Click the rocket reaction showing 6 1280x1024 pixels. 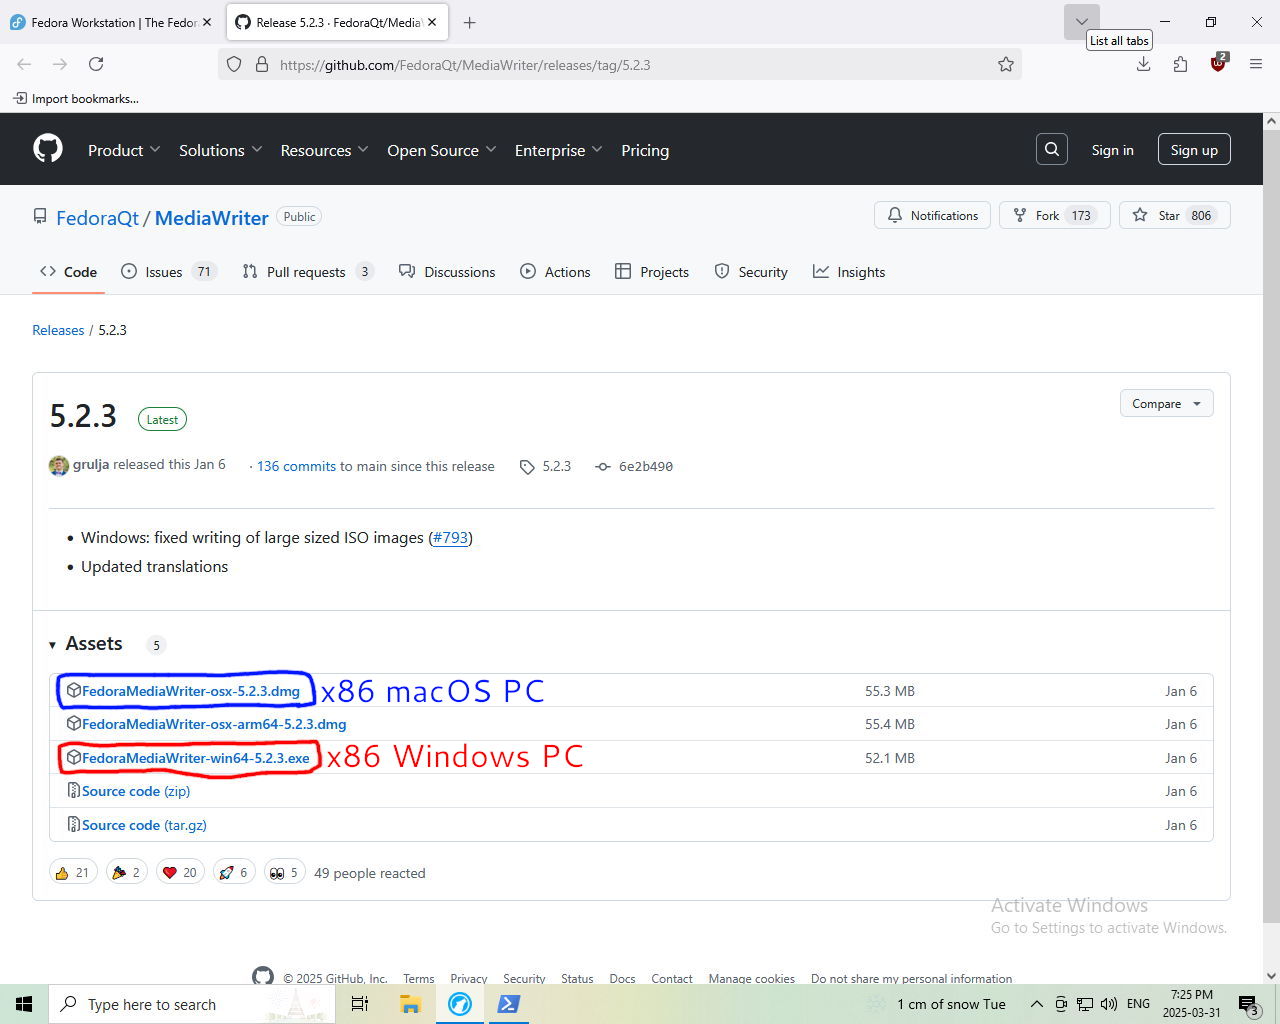pyautogui.click(x=234, y=873)
